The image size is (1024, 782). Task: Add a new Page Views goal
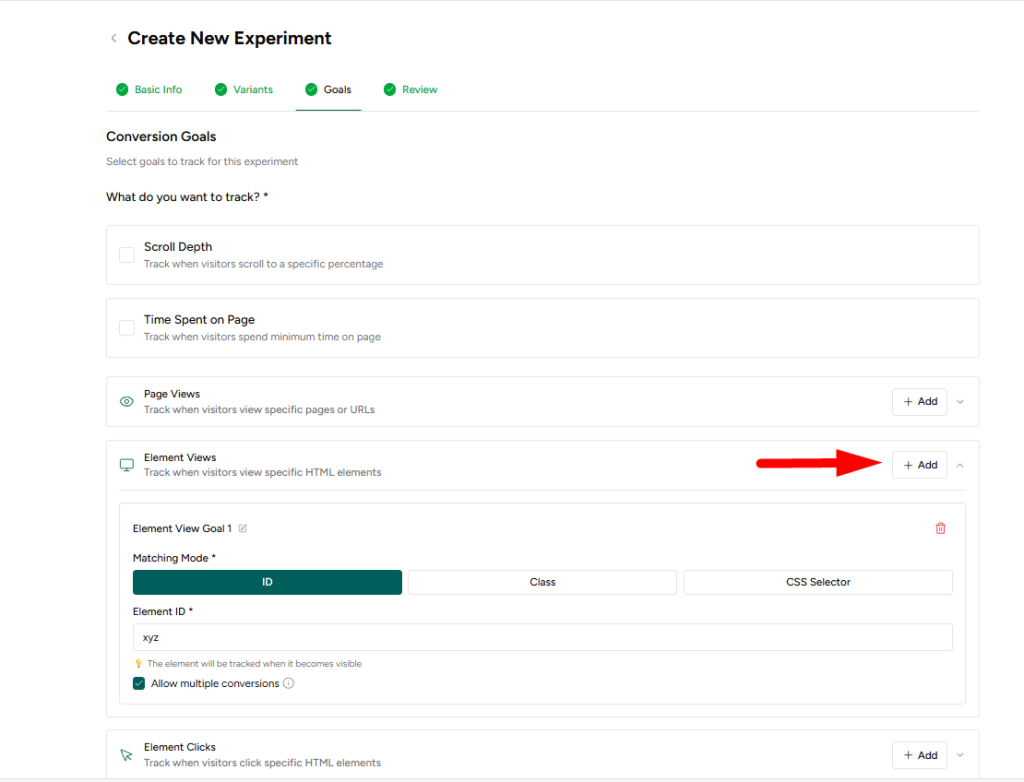tap(919, 402)
